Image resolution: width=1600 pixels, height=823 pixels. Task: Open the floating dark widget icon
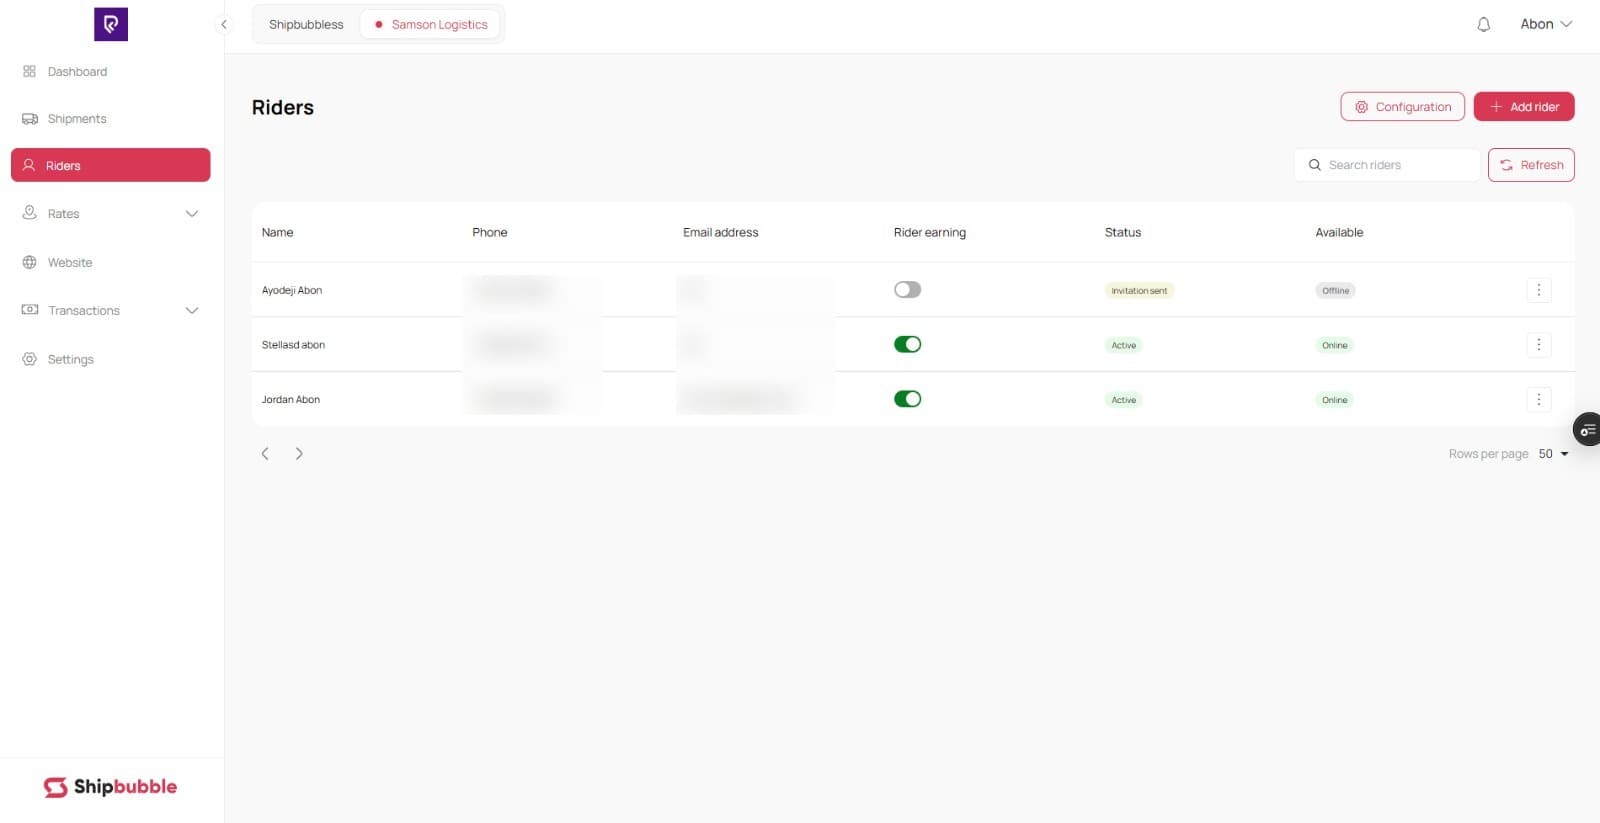click(1587, 429)
